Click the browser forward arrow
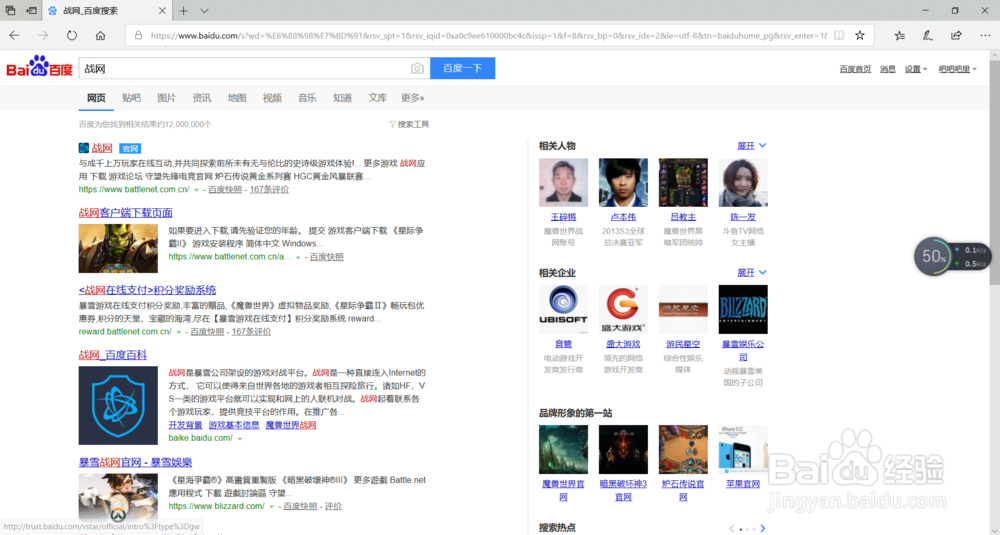This screenshot has width=1000, height=535. [43, 36]
